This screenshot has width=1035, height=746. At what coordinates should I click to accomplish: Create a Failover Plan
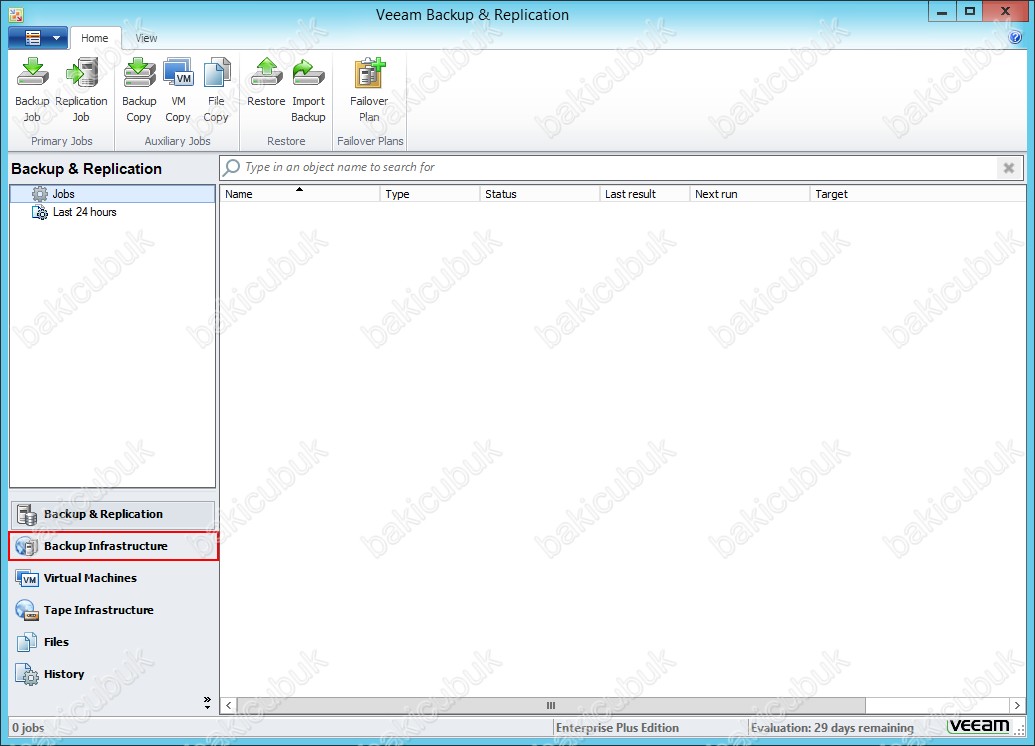click(369, 90)
